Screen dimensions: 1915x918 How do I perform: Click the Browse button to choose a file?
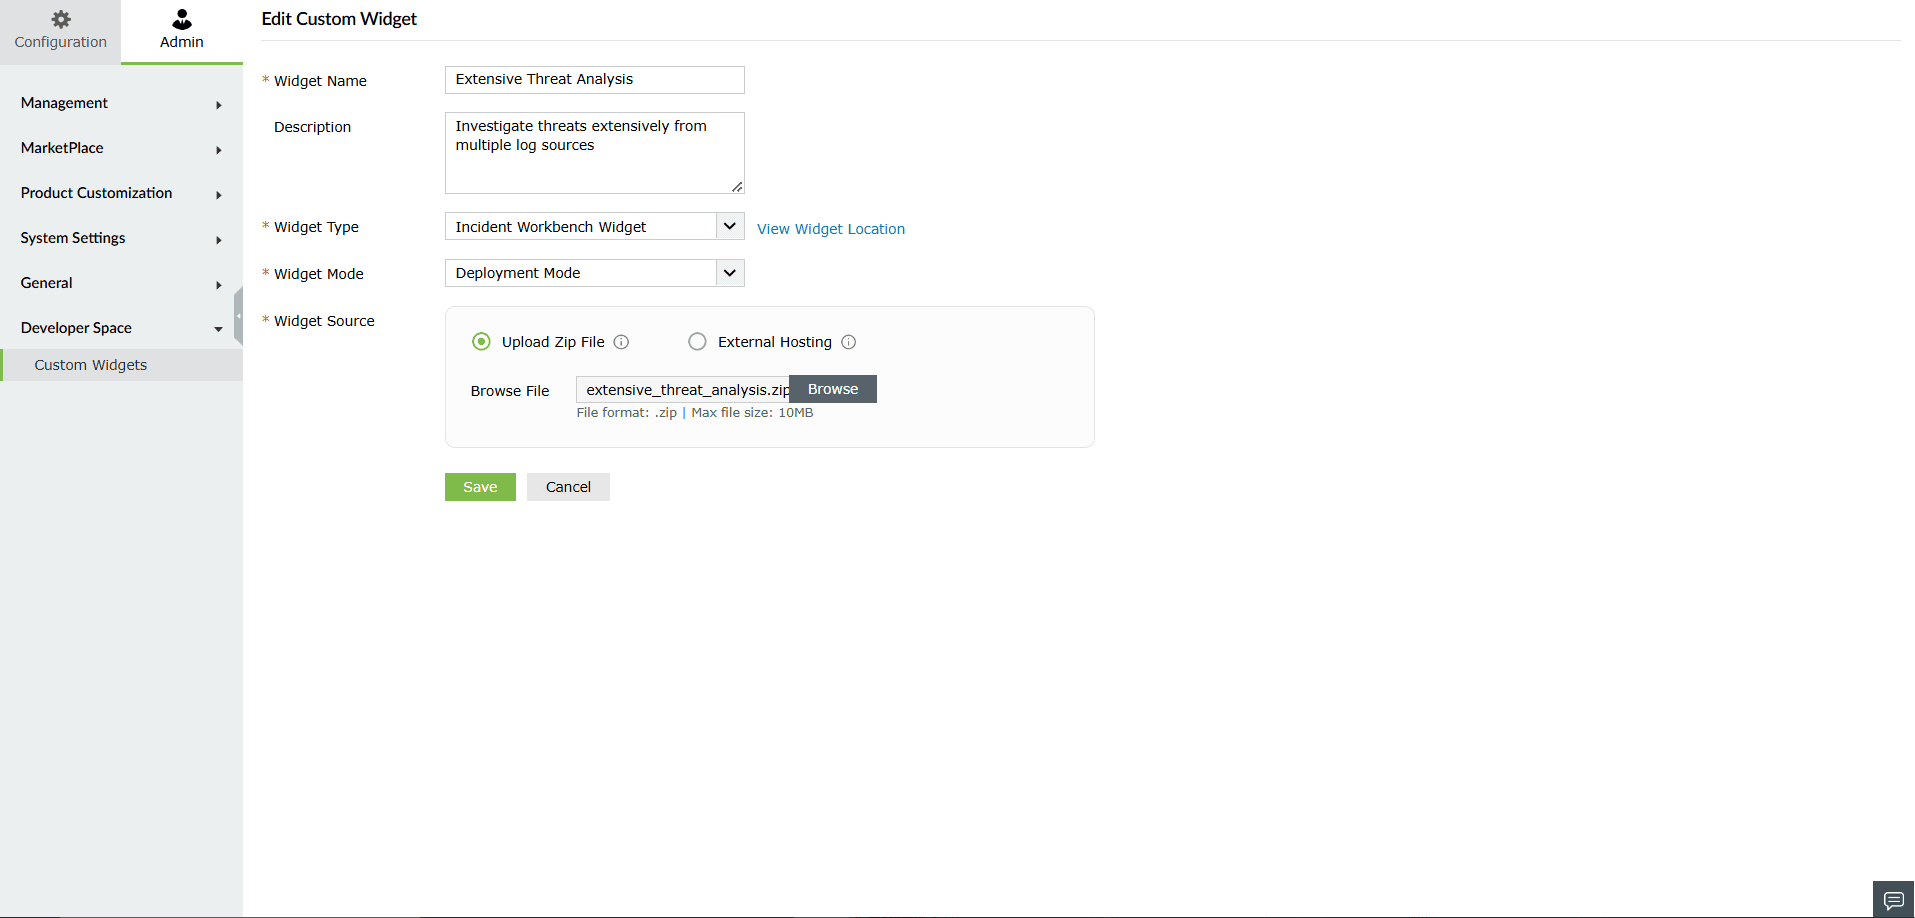pos(832,389)
